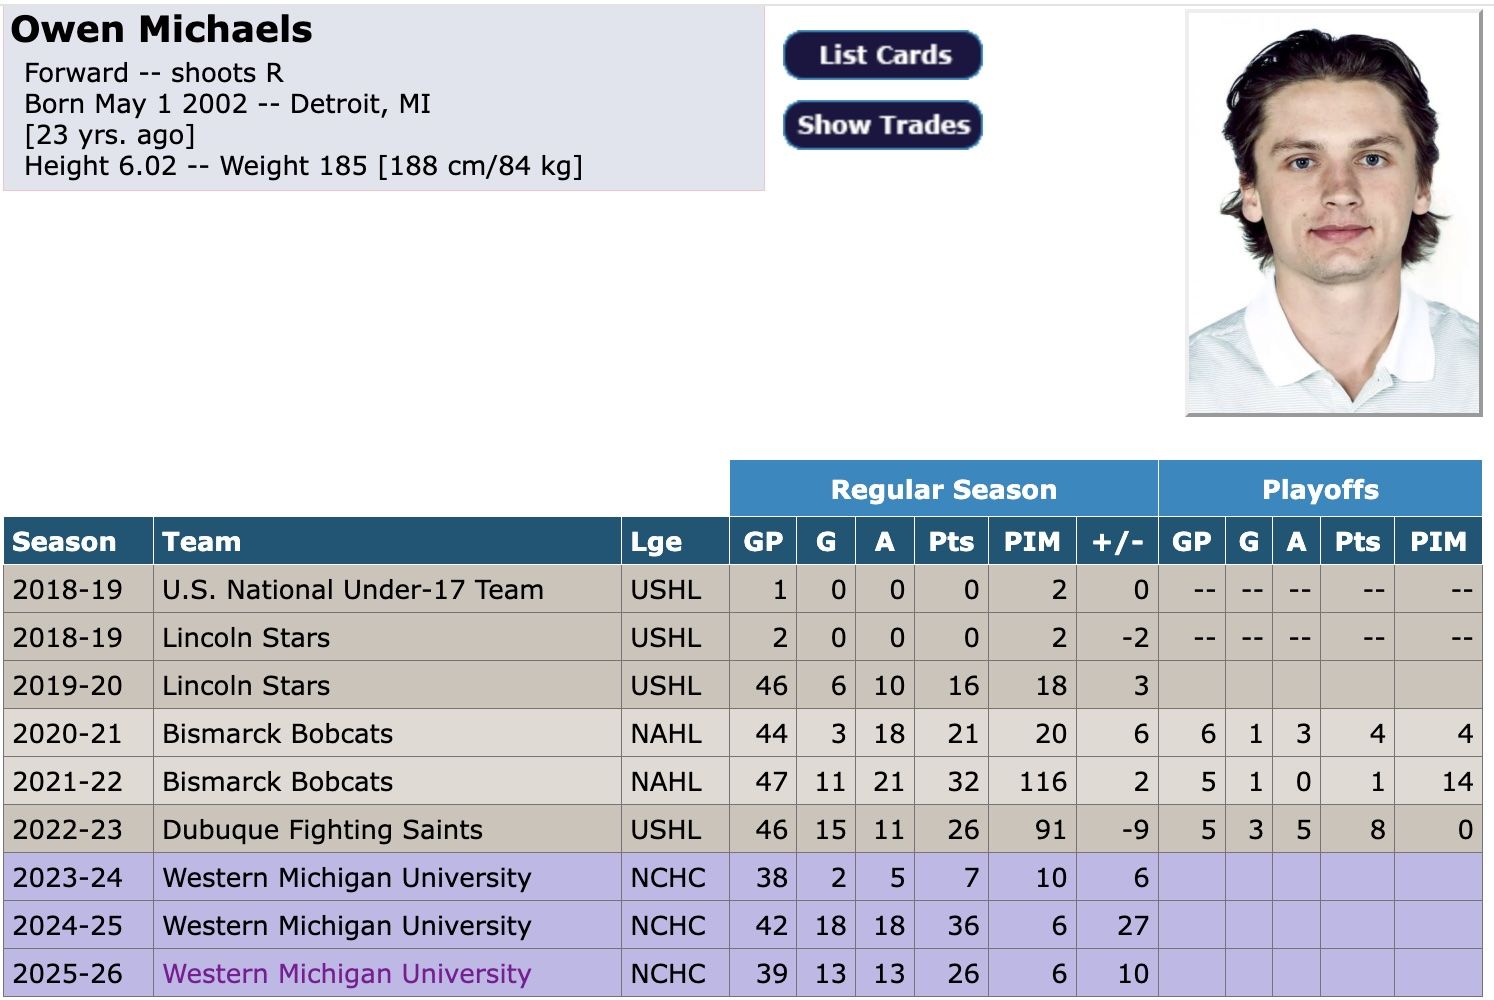
Task: Click the Lge column header
Action: click(x=656, y=542)
